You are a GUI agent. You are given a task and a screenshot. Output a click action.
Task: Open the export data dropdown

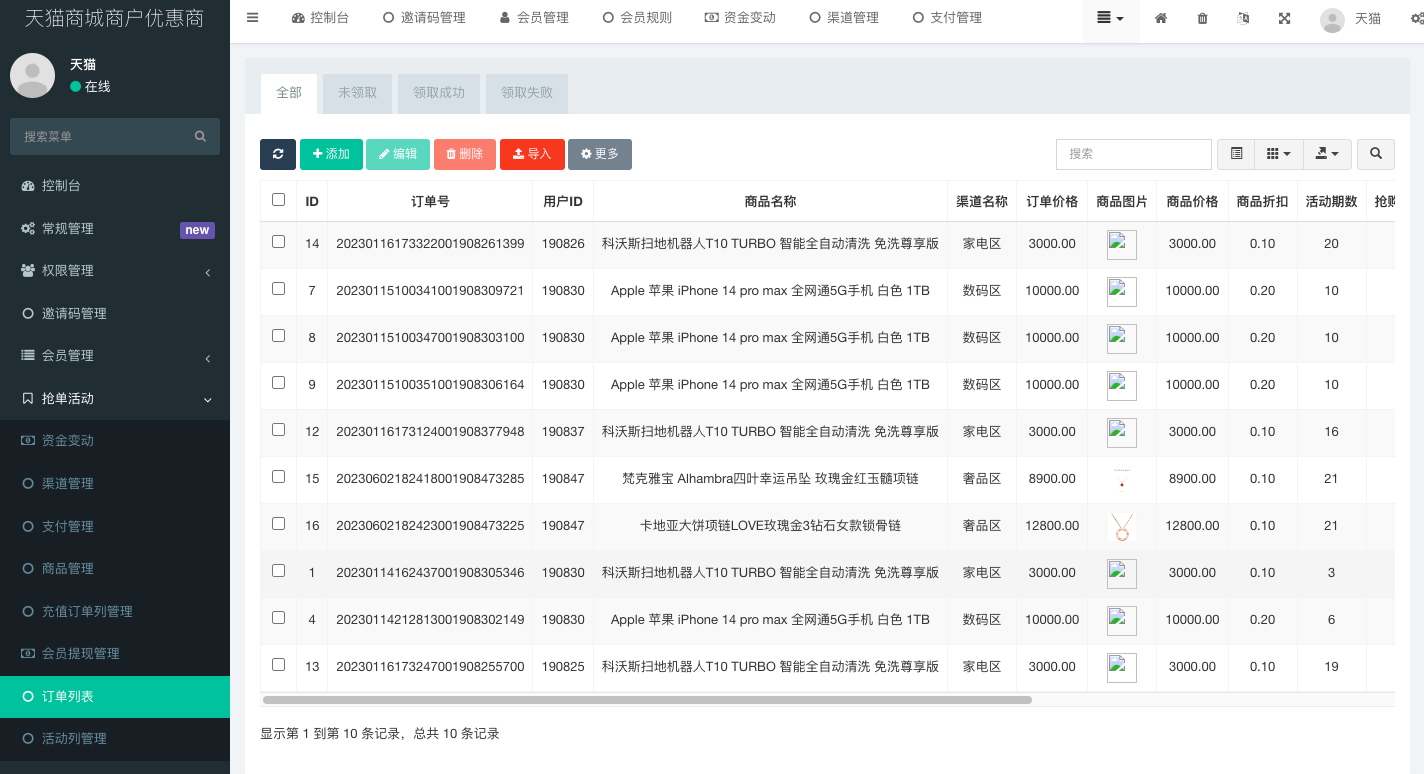tap(1327, 154)
